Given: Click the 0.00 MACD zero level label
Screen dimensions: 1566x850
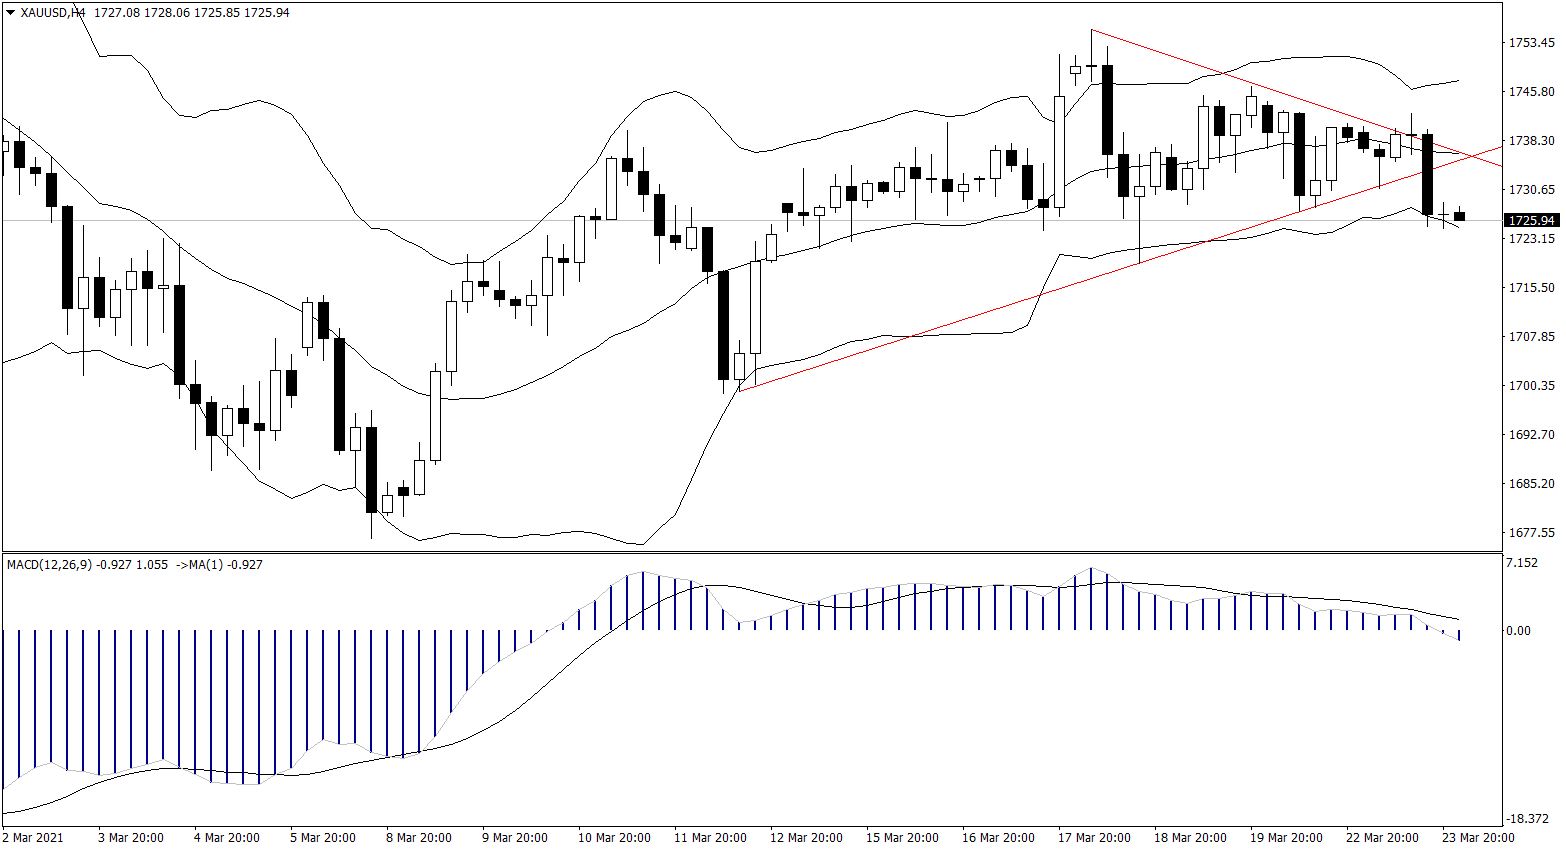Looking at the screenshot, I should [1518, 631].
